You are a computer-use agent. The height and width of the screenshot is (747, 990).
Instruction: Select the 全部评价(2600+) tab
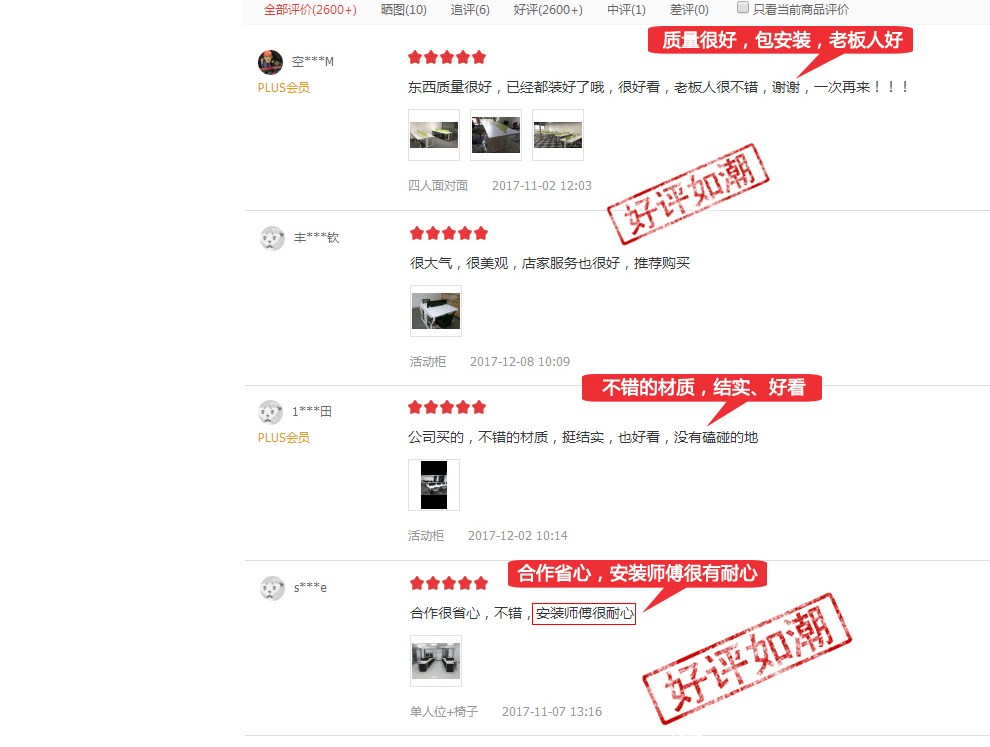tap(310, 9)
